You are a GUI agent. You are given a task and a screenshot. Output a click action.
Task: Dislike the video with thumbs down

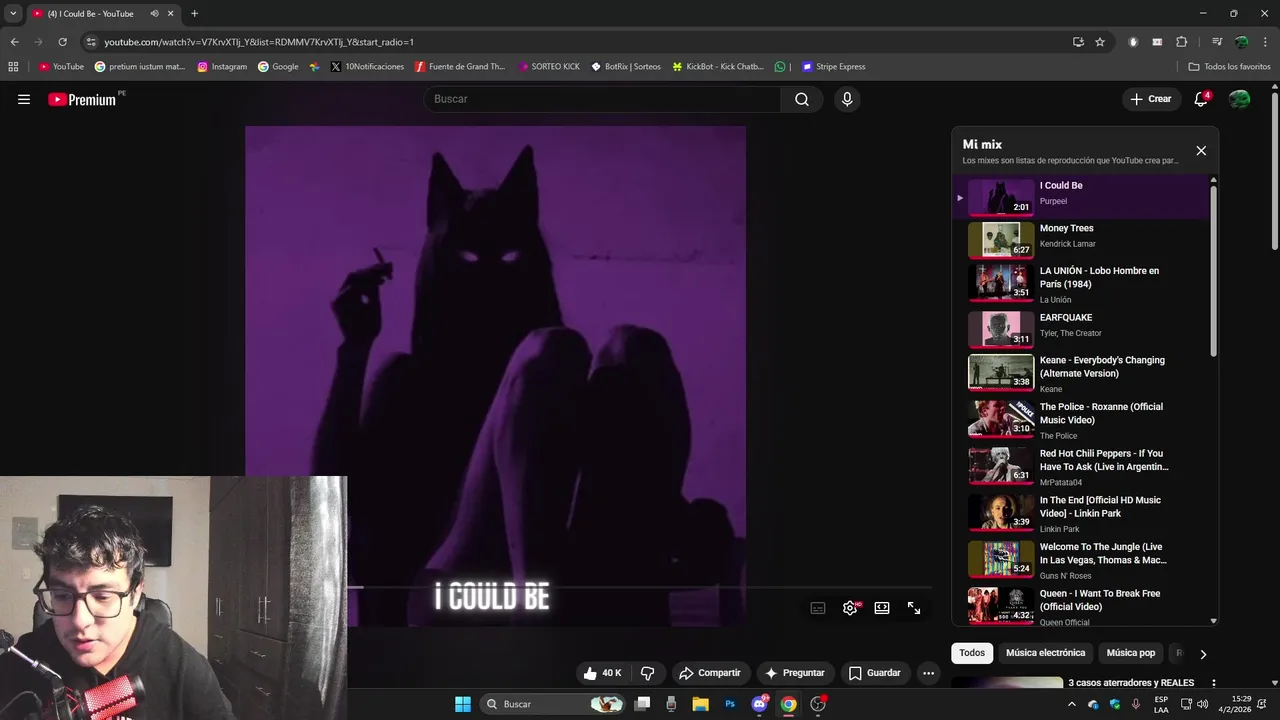point(647,673)
